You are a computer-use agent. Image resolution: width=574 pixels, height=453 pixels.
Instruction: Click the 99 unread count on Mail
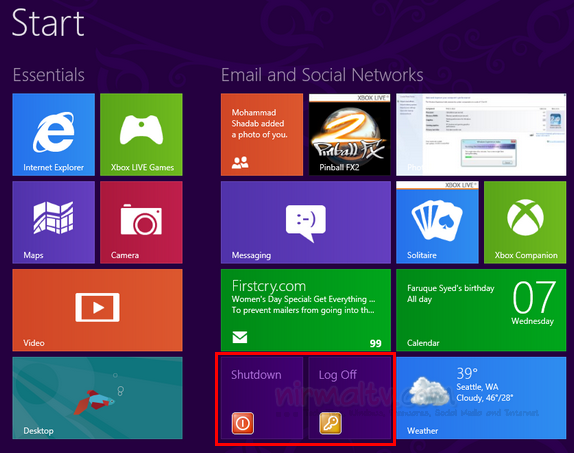pos(376,344)
